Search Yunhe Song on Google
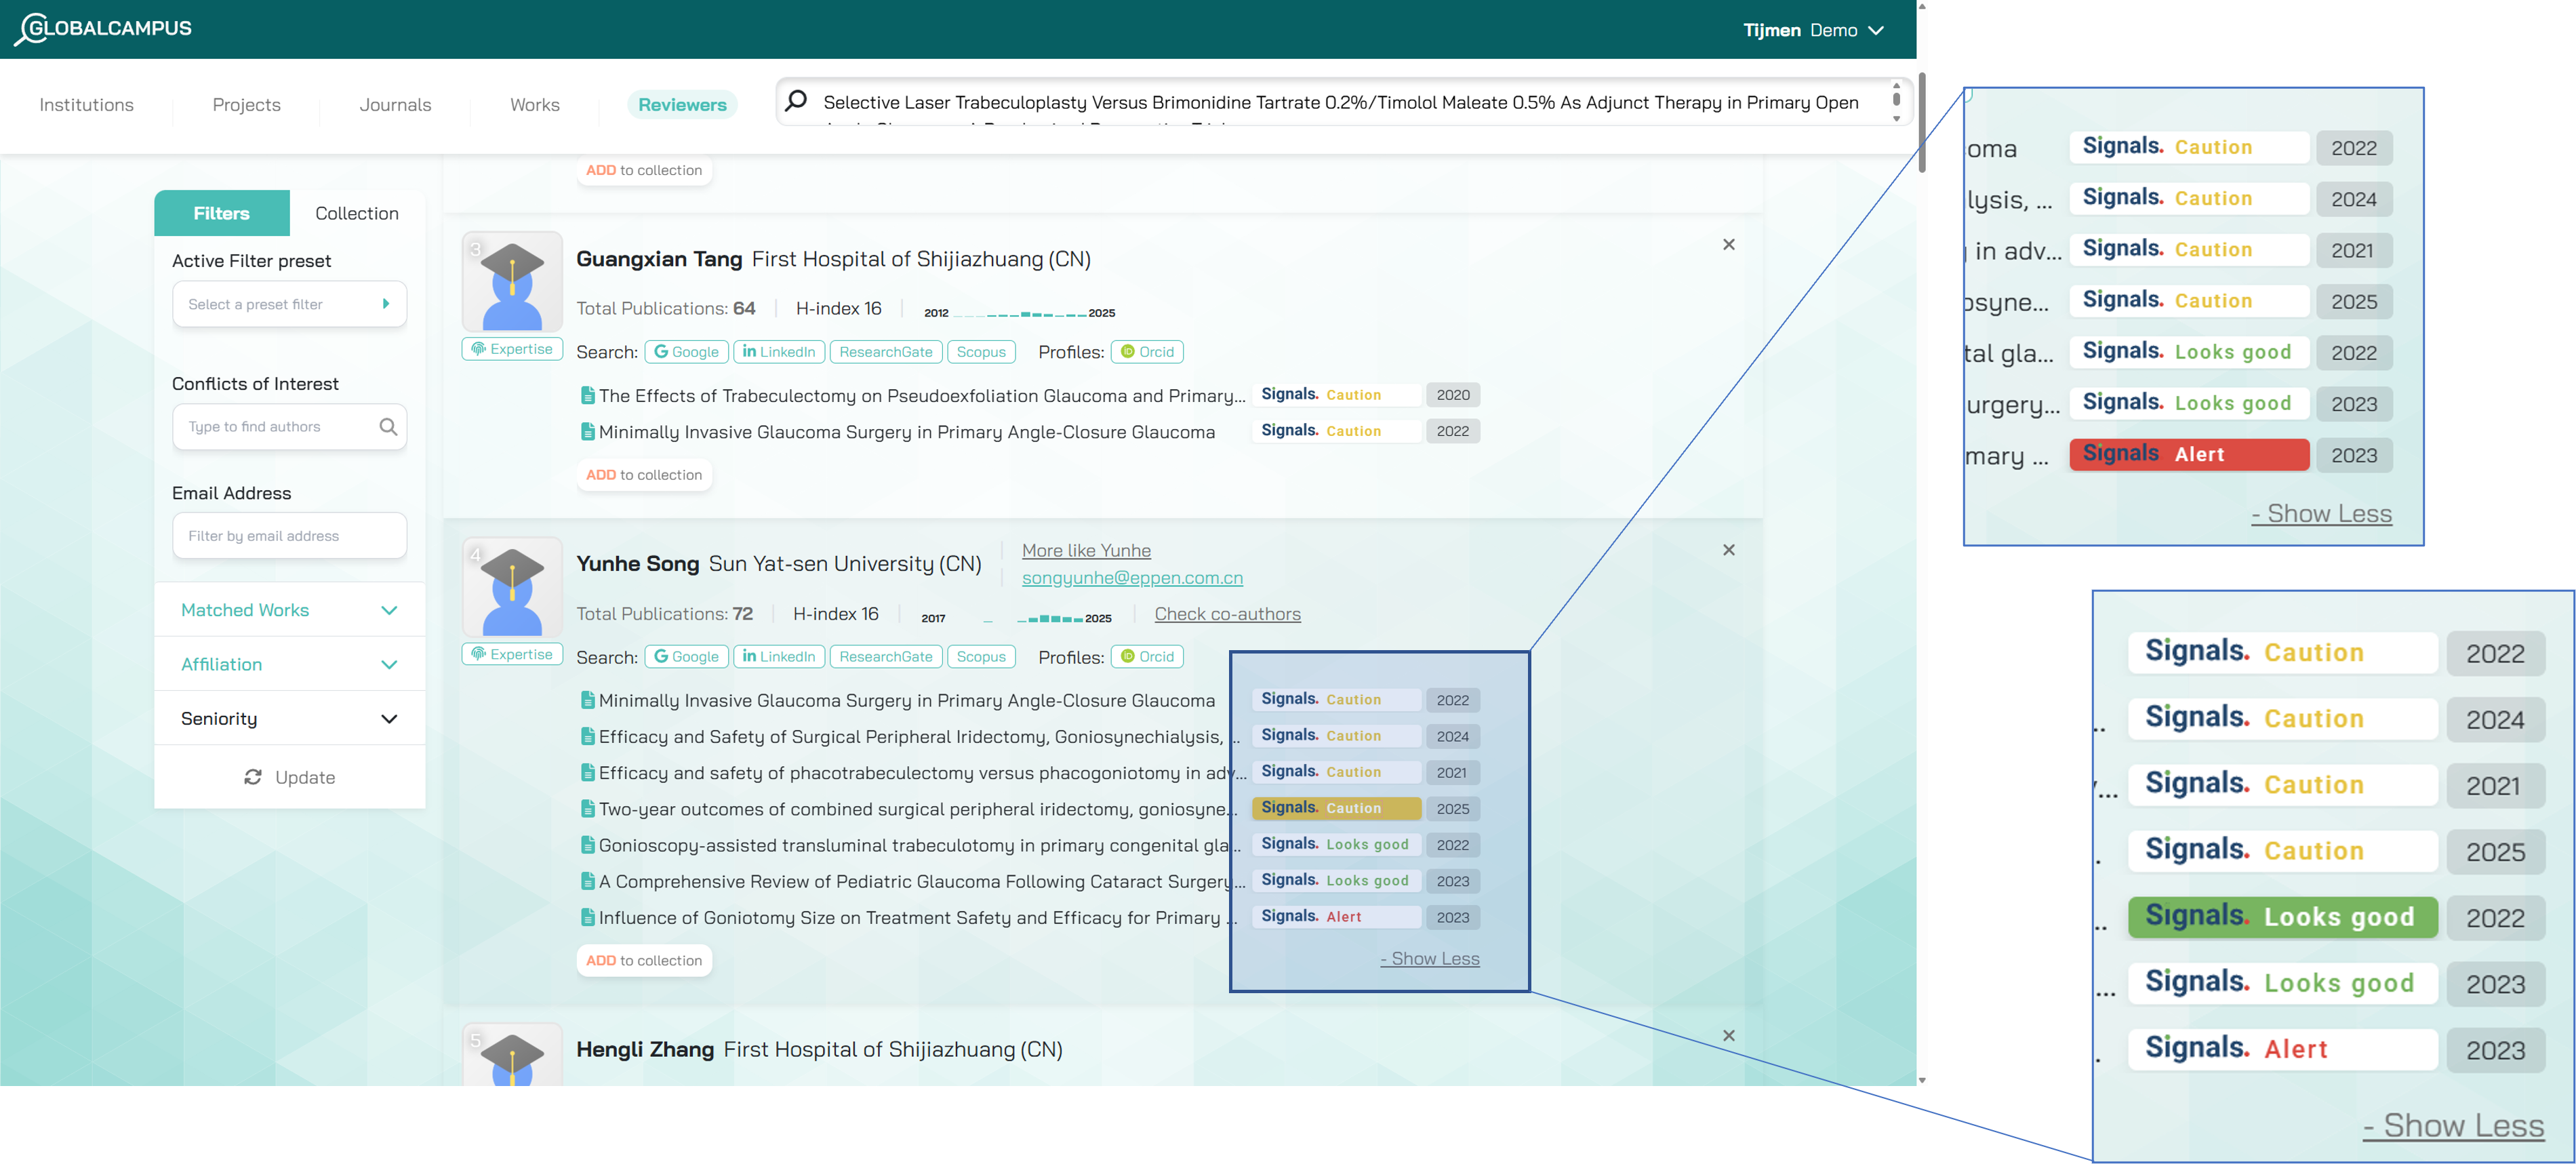This screenshot has width=2576, height=1164. point(686,657)
